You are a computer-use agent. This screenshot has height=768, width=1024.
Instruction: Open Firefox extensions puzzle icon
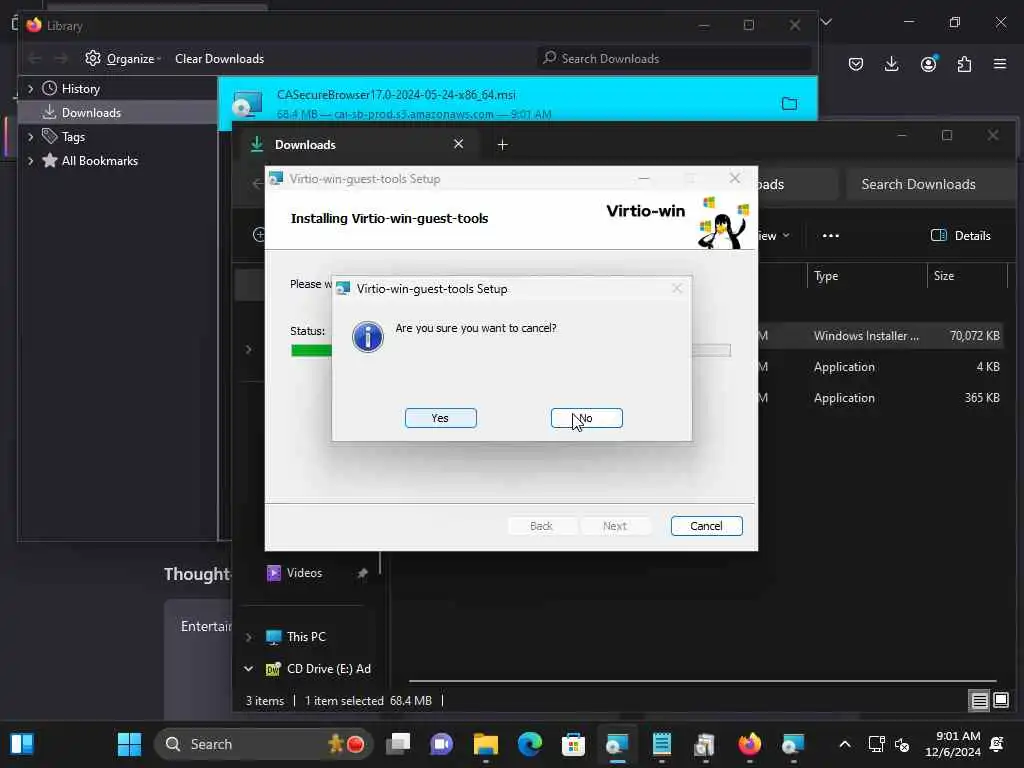[964, 64]
